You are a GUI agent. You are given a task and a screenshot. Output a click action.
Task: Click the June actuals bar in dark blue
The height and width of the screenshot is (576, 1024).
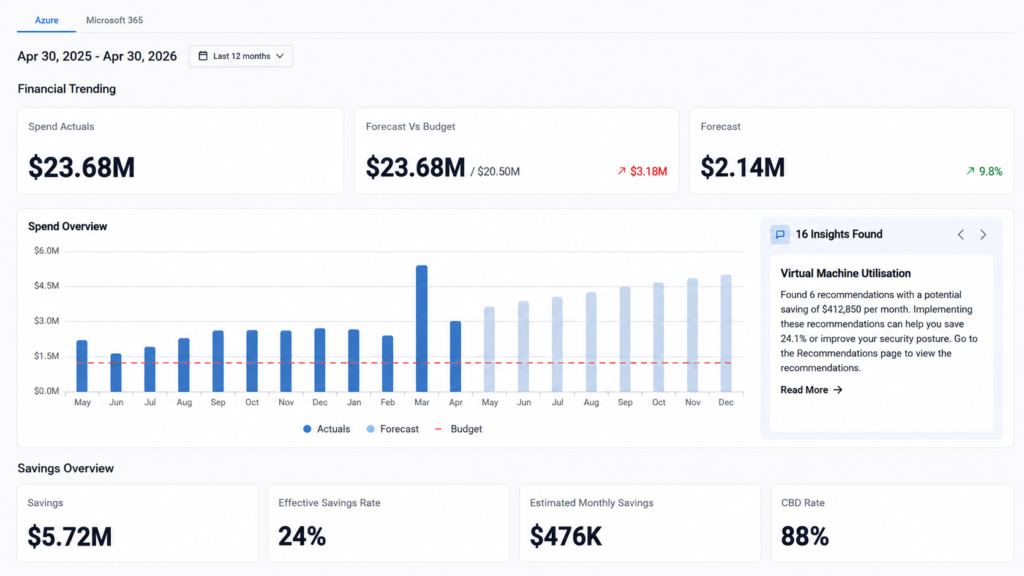click(116, 373)
